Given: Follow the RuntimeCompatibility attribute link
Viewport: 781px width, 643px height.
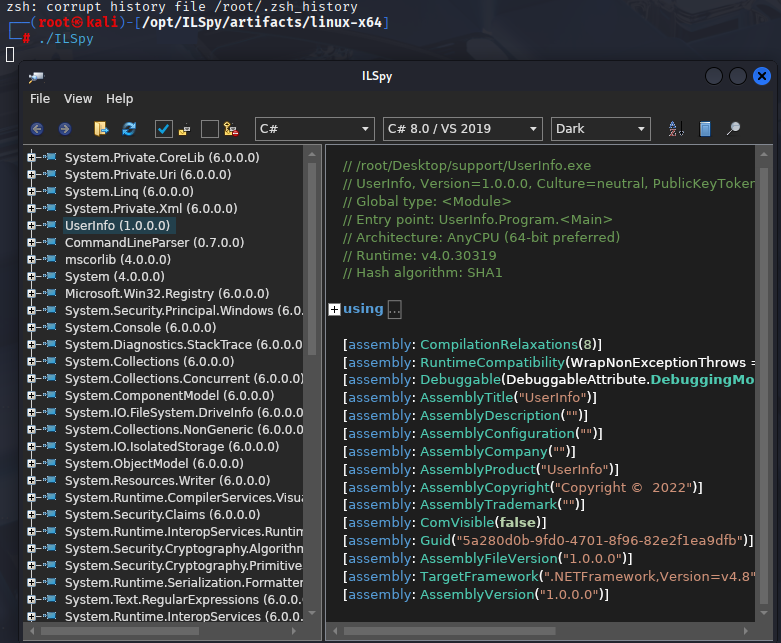Looking at the screenshot, I should coord(492,362).
